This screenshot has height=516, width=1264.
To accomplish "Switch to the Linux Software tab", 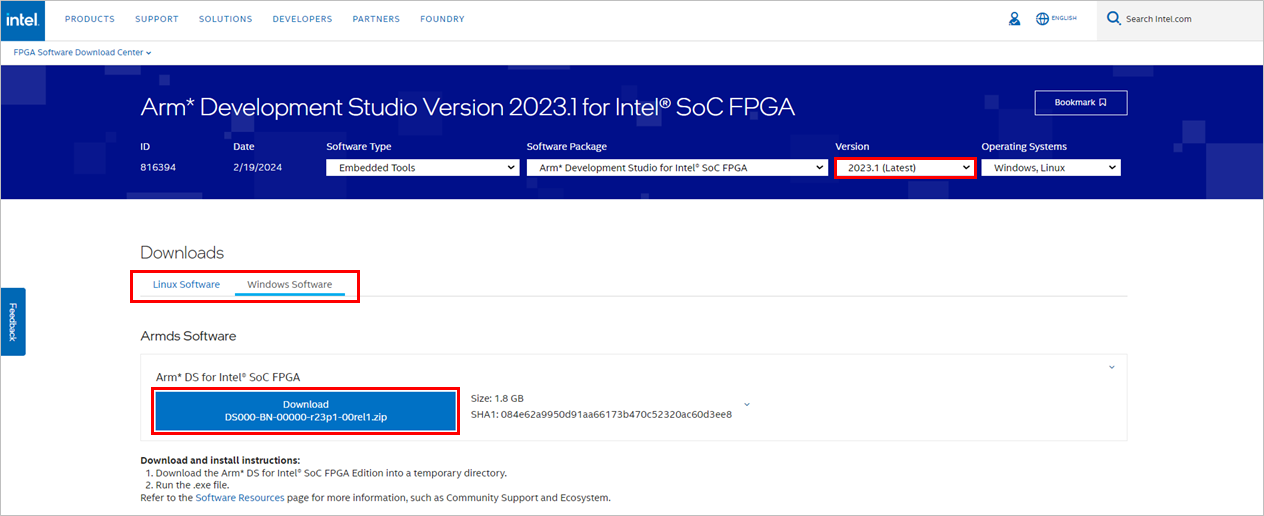I will pos(186,285).
